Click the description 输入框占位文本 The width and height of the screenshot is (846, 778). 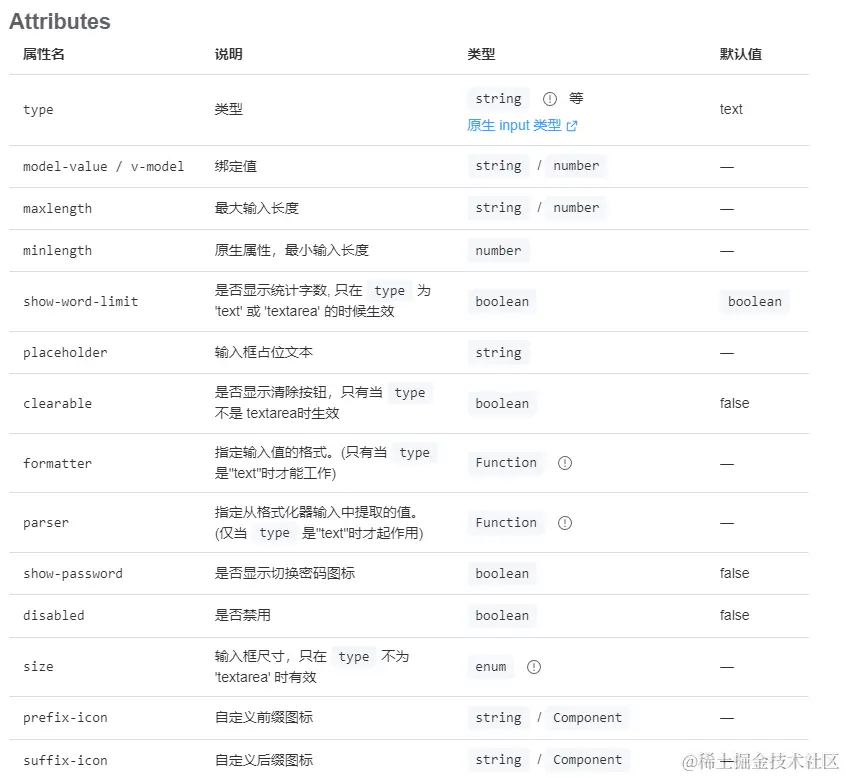coord(263,352)
